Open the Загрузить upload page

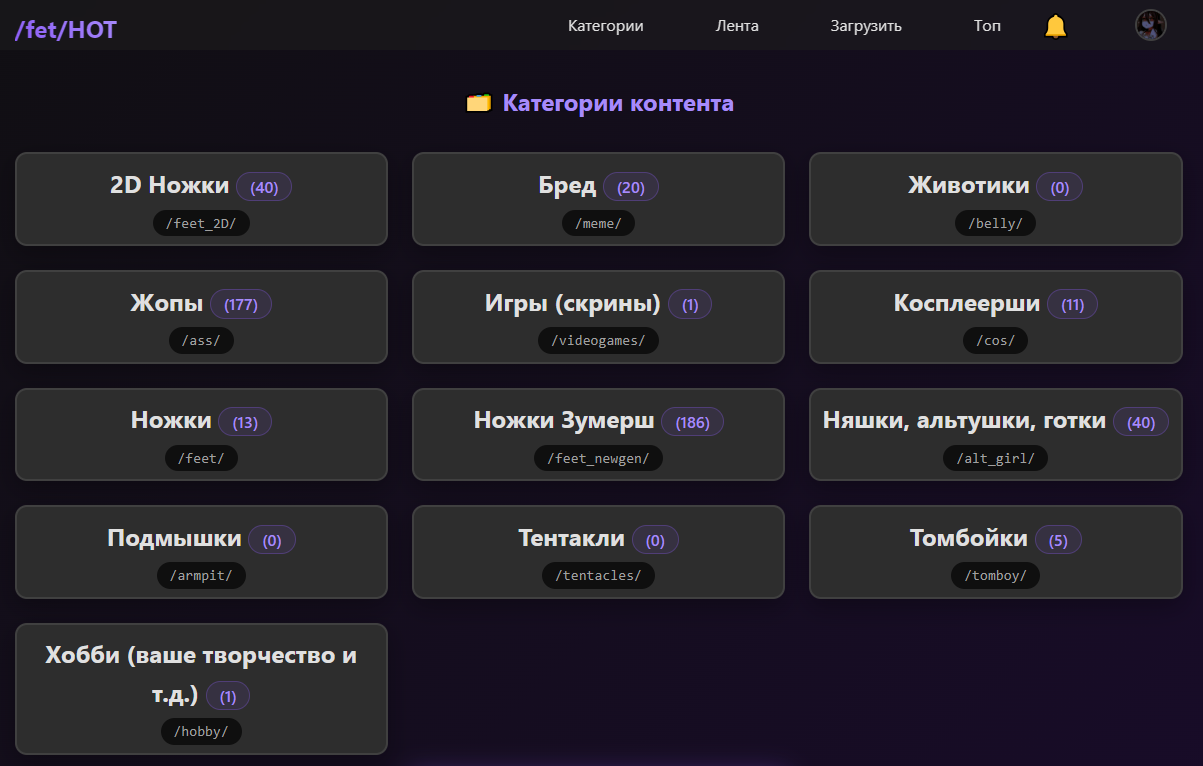tap(865, 26)
